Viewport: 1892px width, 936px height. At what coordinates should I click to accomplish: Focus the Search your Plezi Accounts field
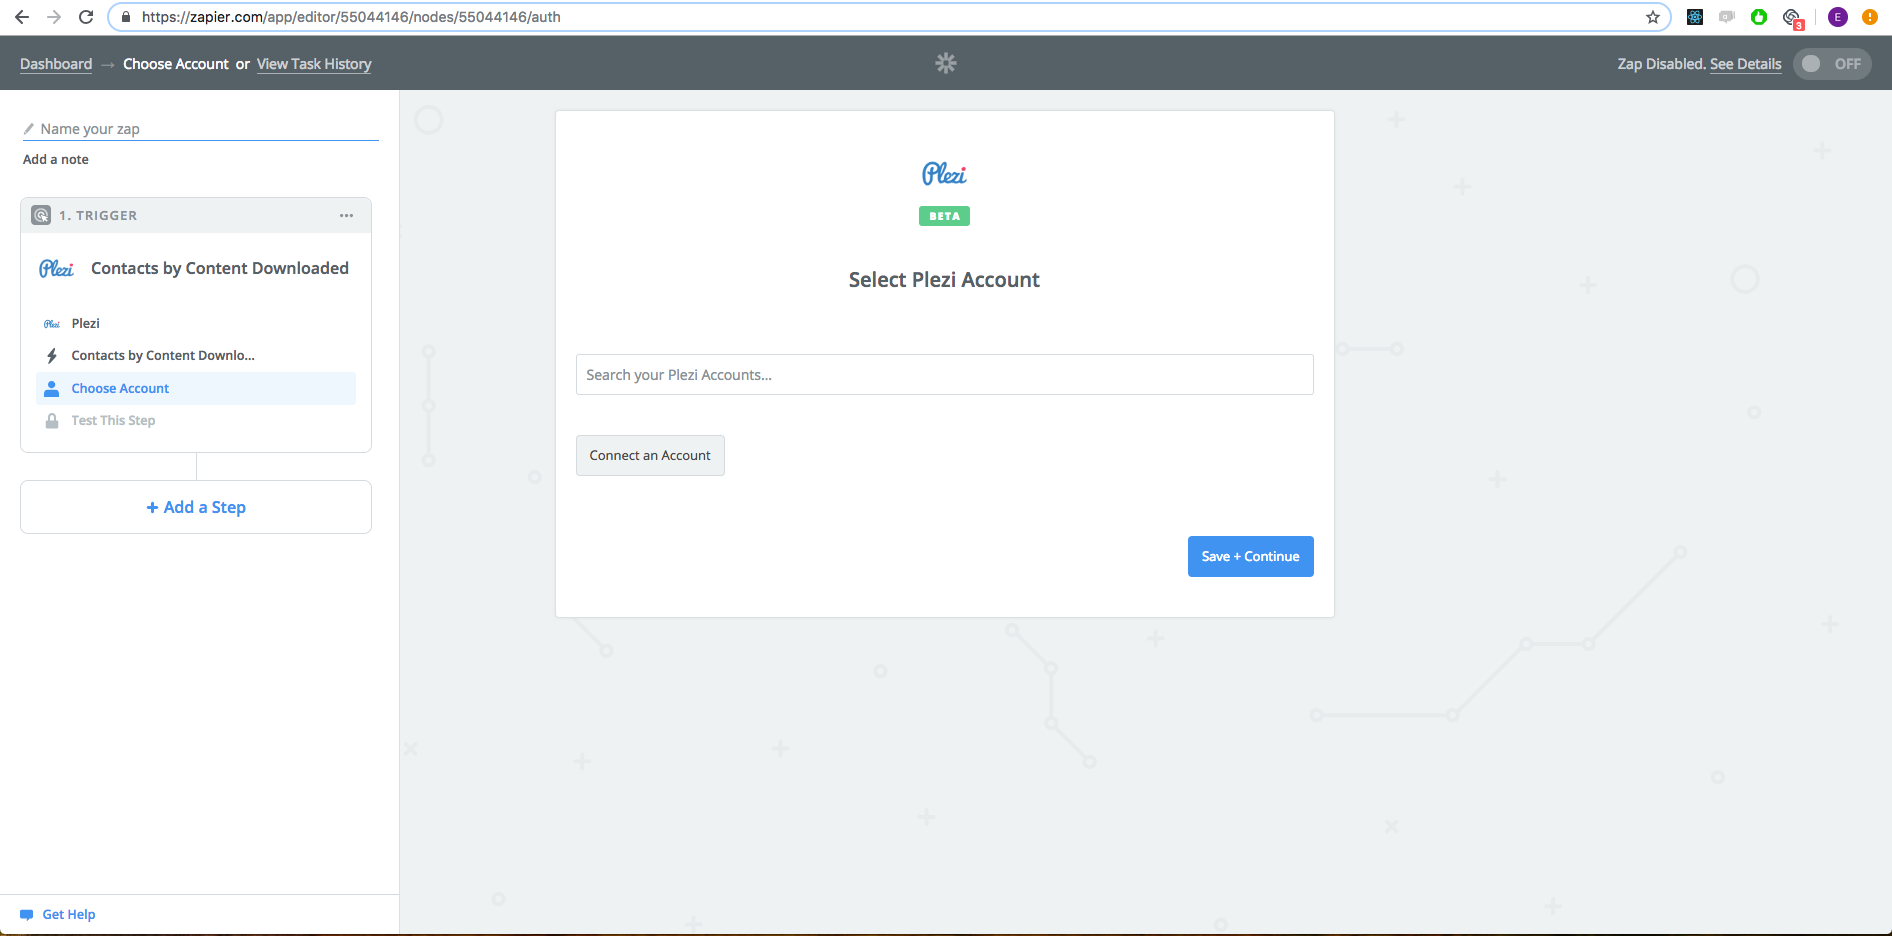coord(945,374)
